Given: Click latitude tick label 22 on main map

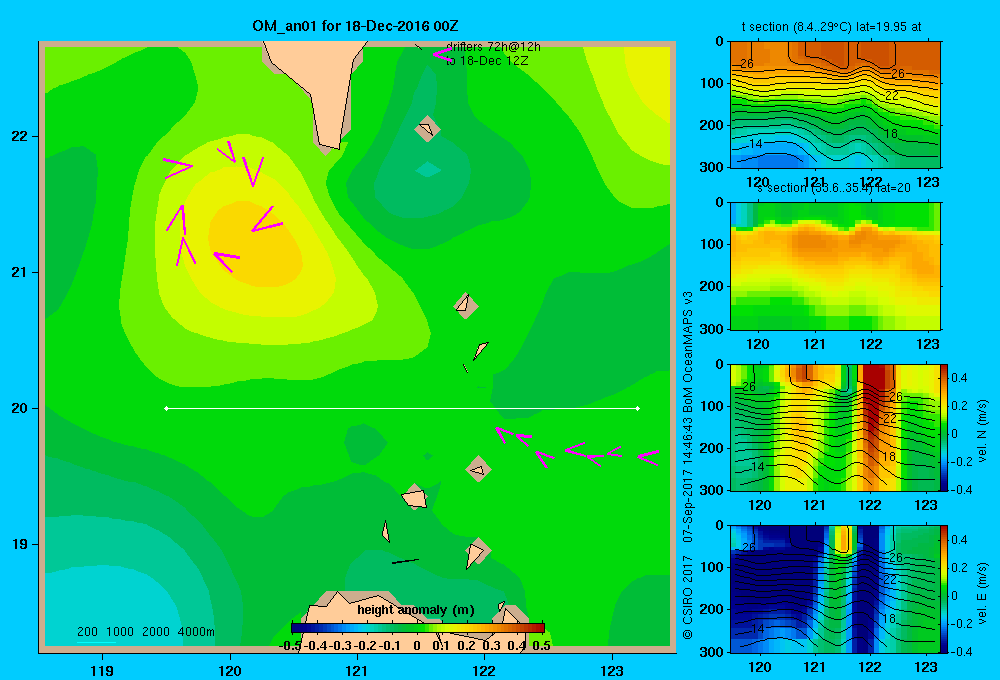Looking at the screenshot, I should click(20, 137).
